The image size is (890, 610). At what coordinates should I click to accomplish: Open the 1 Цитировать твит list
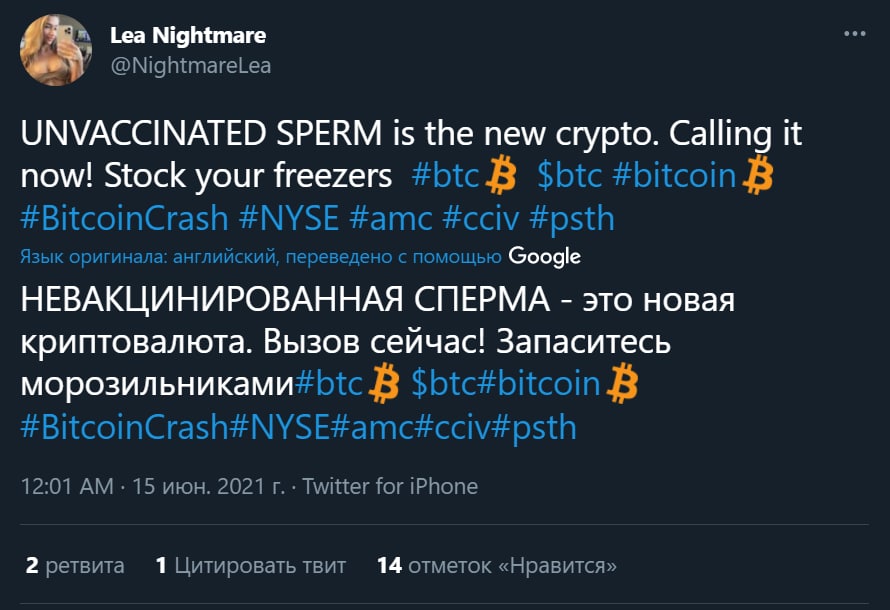[251, 566]
